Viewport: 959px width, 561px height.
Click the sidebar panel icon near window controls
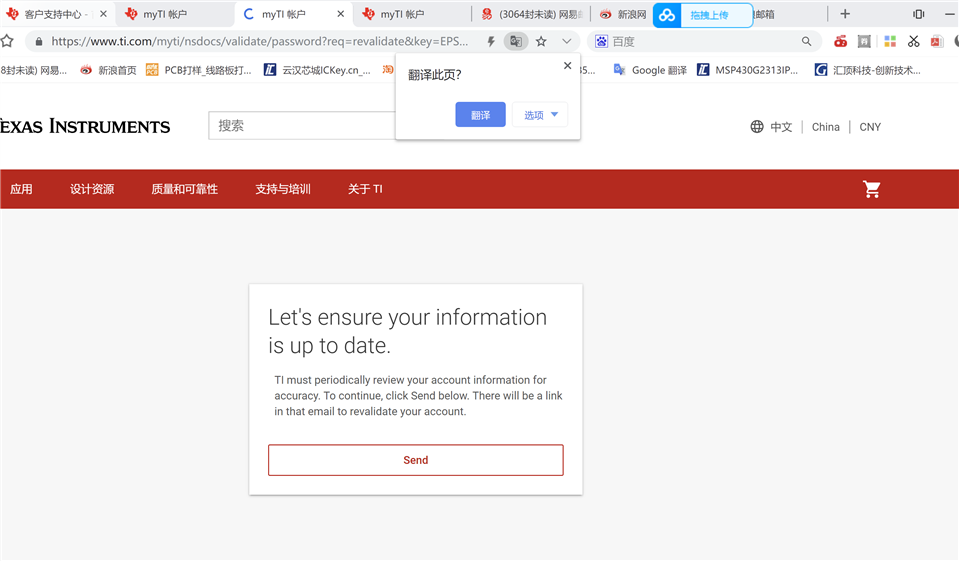pyautogui.click(x=918, y=13)
